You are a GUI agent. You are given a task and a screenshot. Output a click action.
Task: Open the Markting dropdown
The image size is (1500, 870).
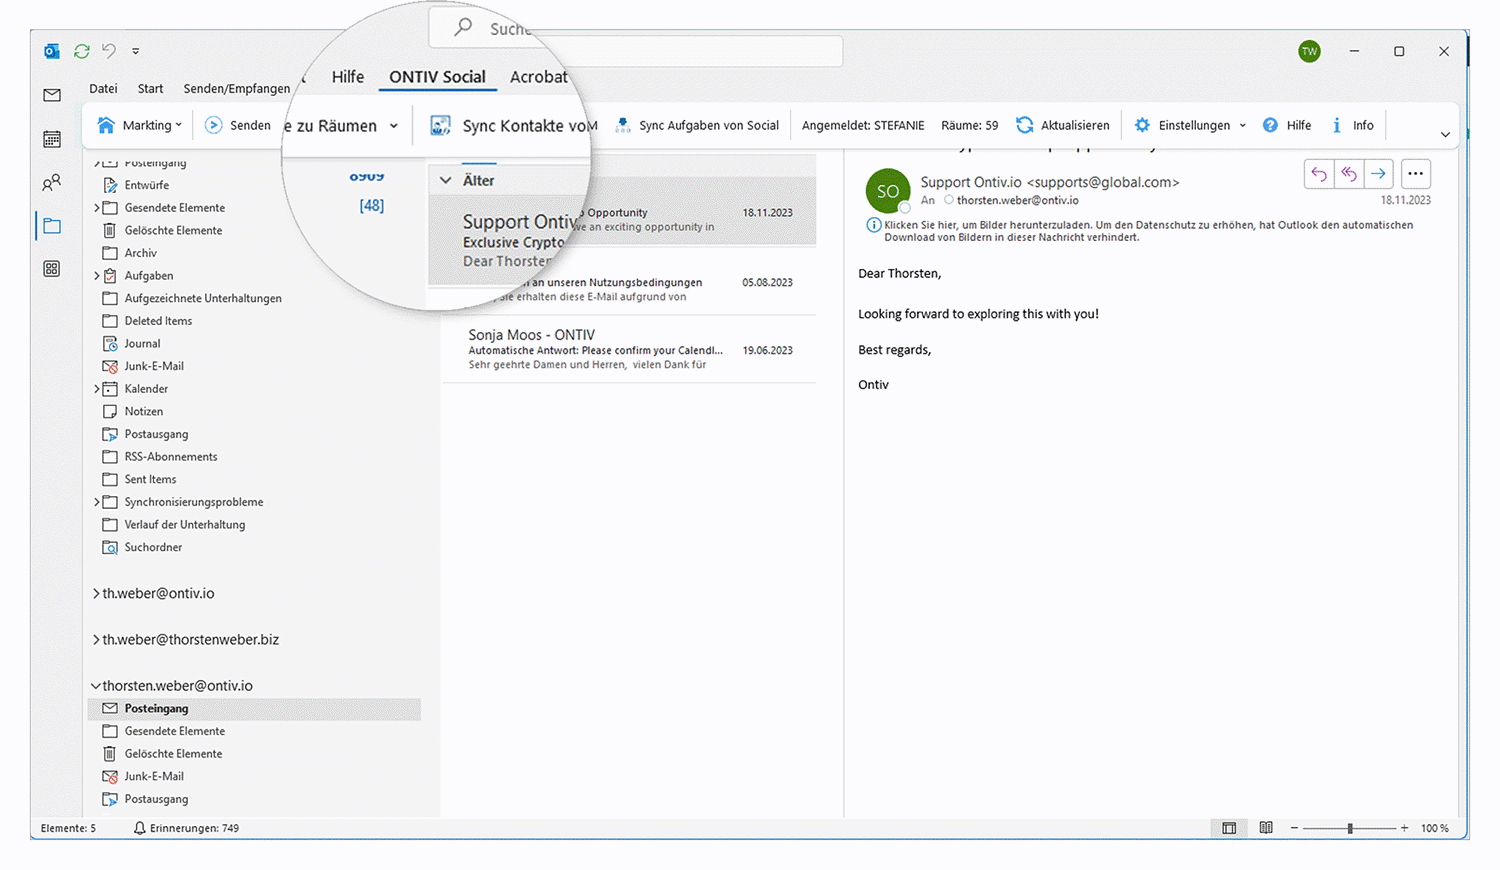[x=140, y=125]
